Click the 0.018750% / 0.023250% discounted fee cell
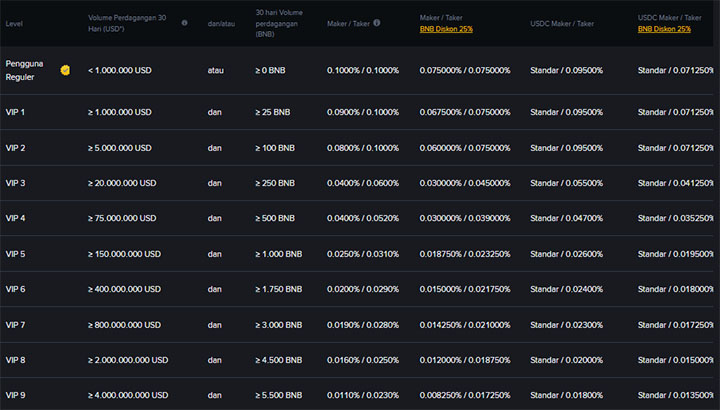This screenshot has height=410, width=720. click(465, 254)
